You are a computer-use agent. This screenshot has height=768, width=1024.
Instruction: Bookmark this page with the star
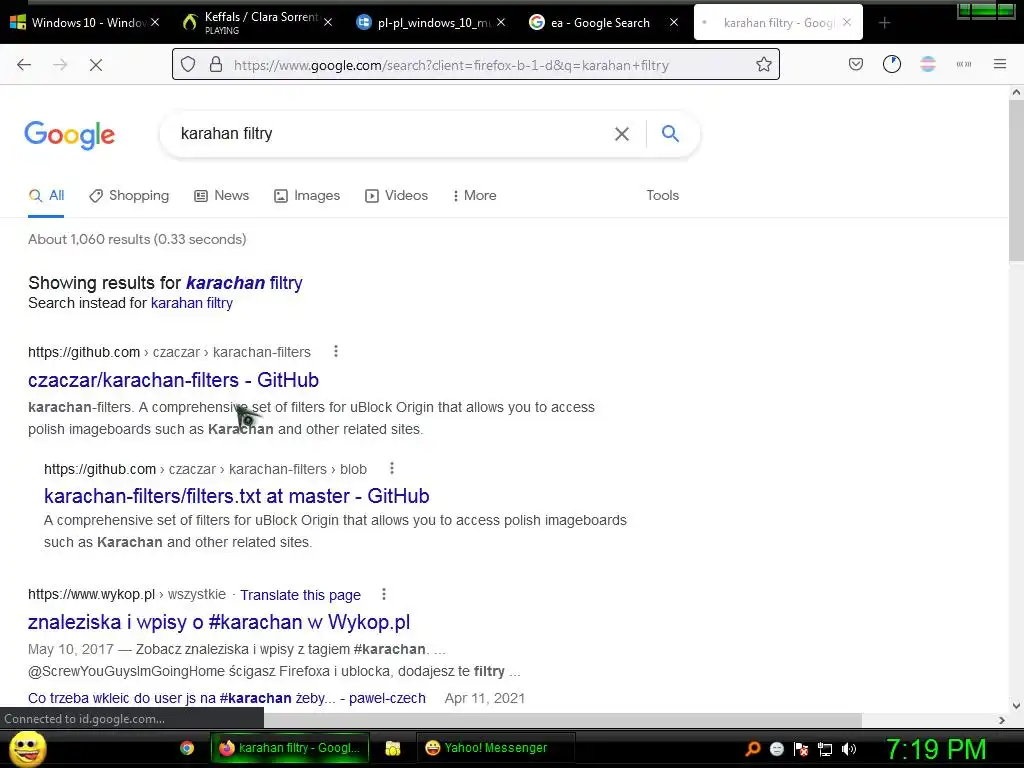(763, 65)
